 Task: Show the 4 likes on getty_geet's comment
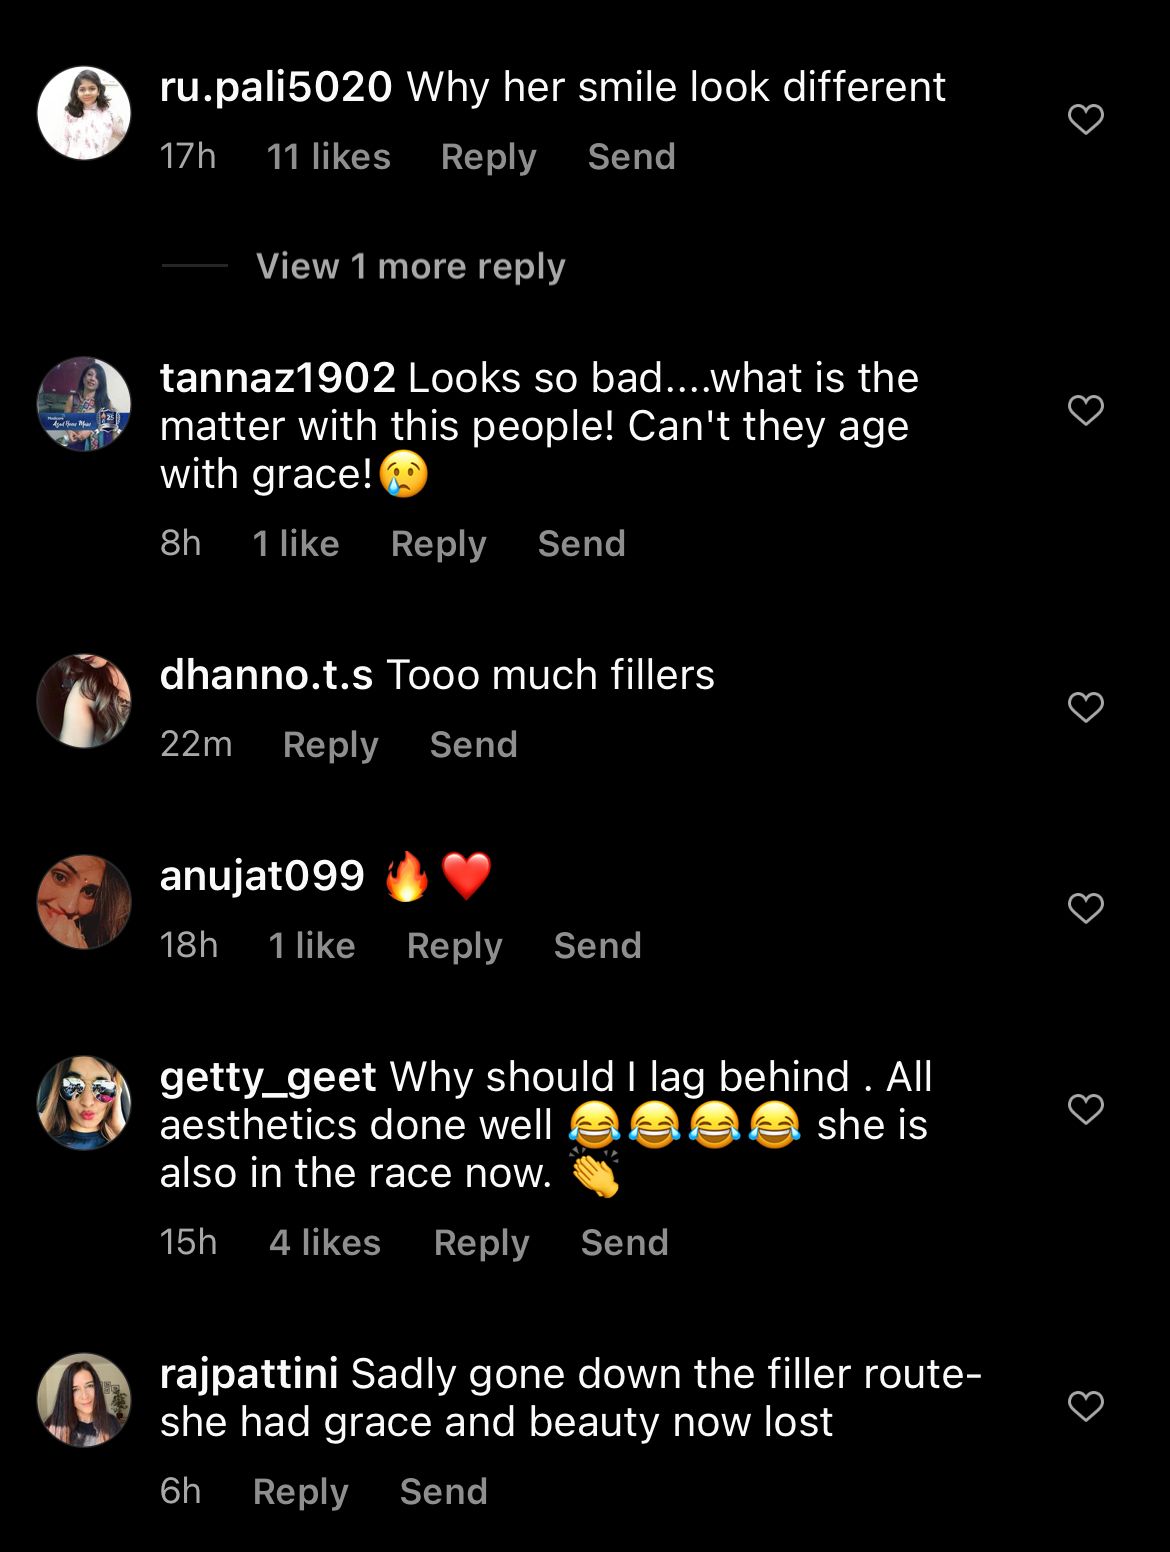click(x=324, y=1243)
